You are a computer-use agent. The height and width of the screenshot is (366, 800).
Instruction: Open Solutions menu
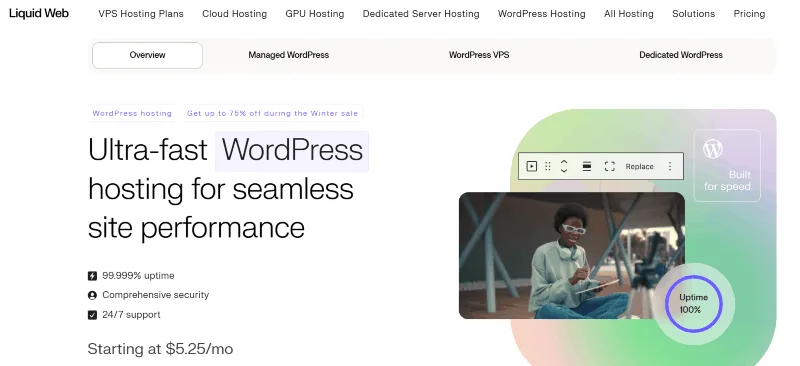click(x=693, y=14)
